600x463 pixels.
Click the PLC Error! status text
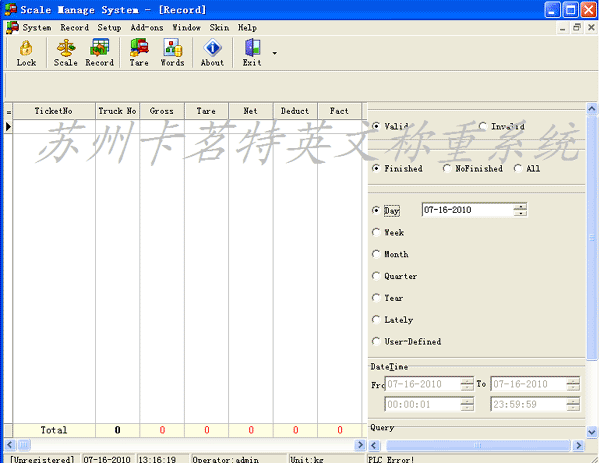[391, 459]
